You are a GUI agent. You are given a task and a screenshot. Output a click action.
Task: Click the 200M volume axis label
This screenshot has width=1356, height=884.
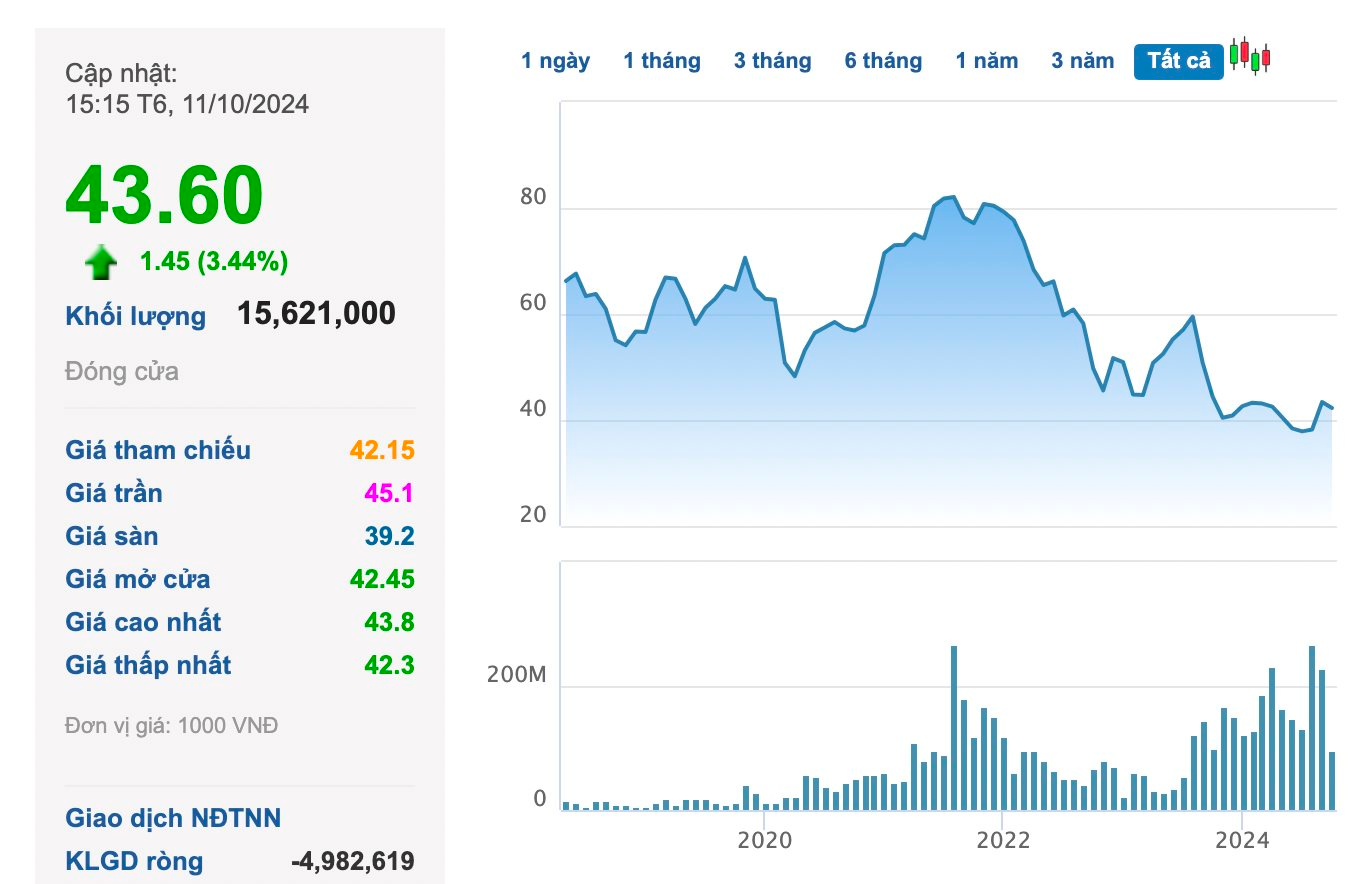[x=516, y=675]
